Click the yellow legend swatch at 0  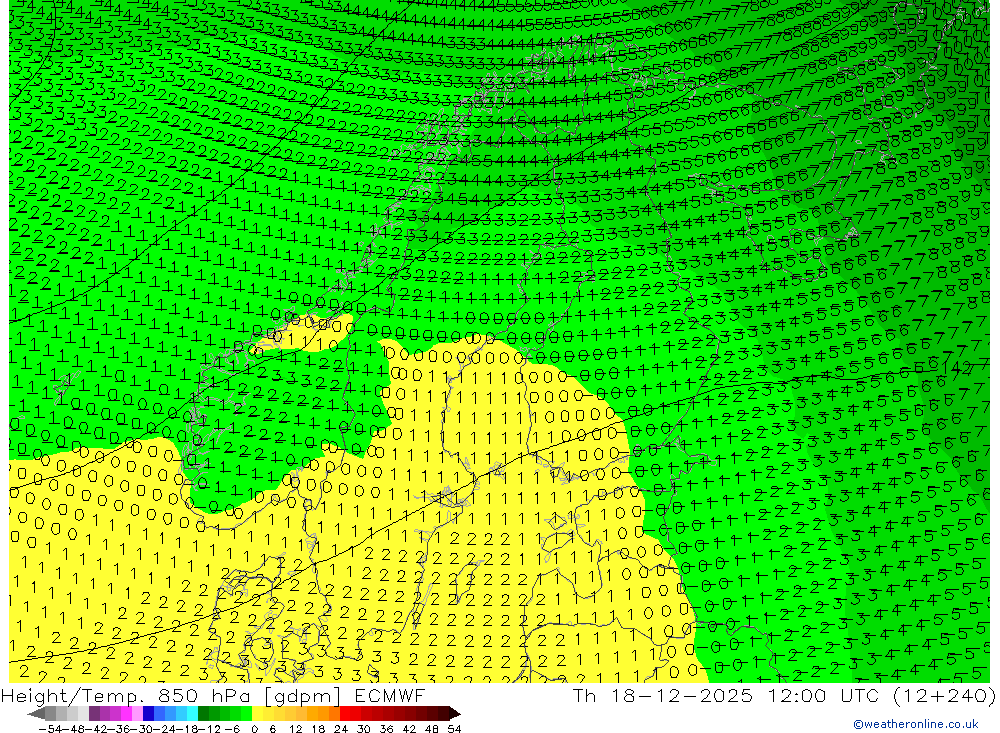tap(257, 713)
